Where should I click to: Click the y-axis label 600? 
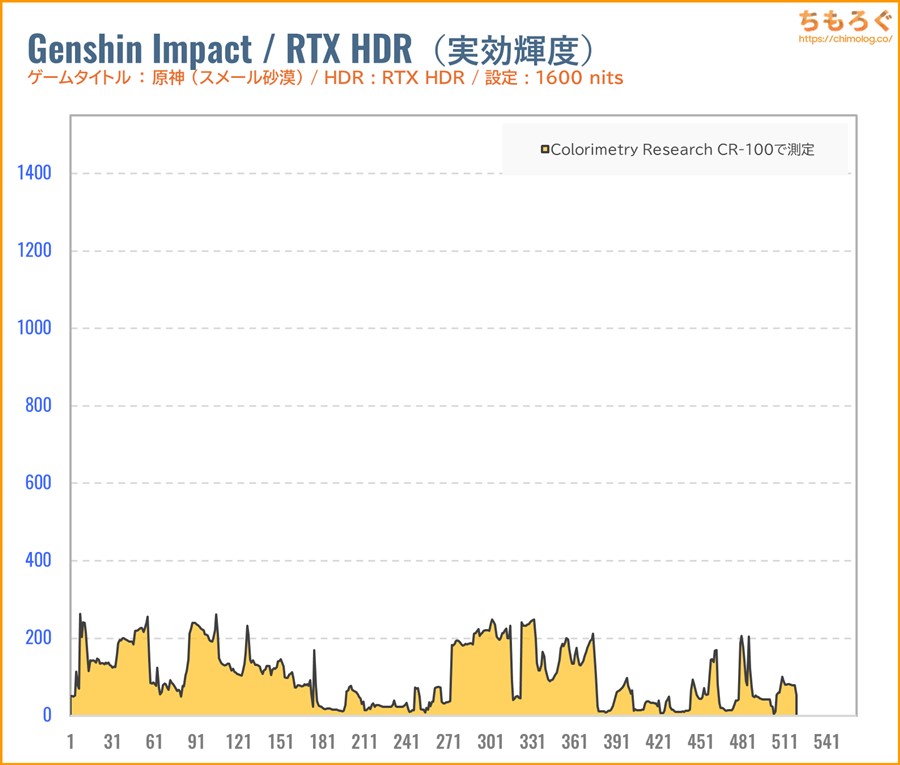click(x=38, y=483)
